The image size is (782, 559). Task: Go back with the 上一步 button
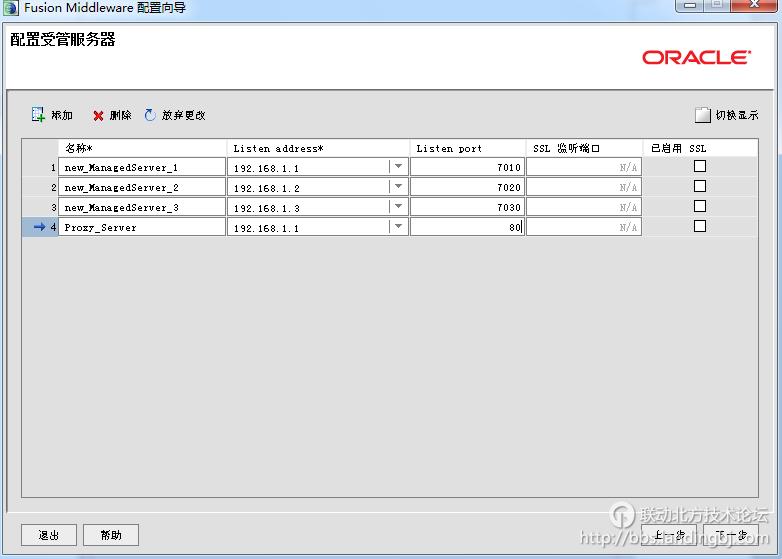coord(669,535)
